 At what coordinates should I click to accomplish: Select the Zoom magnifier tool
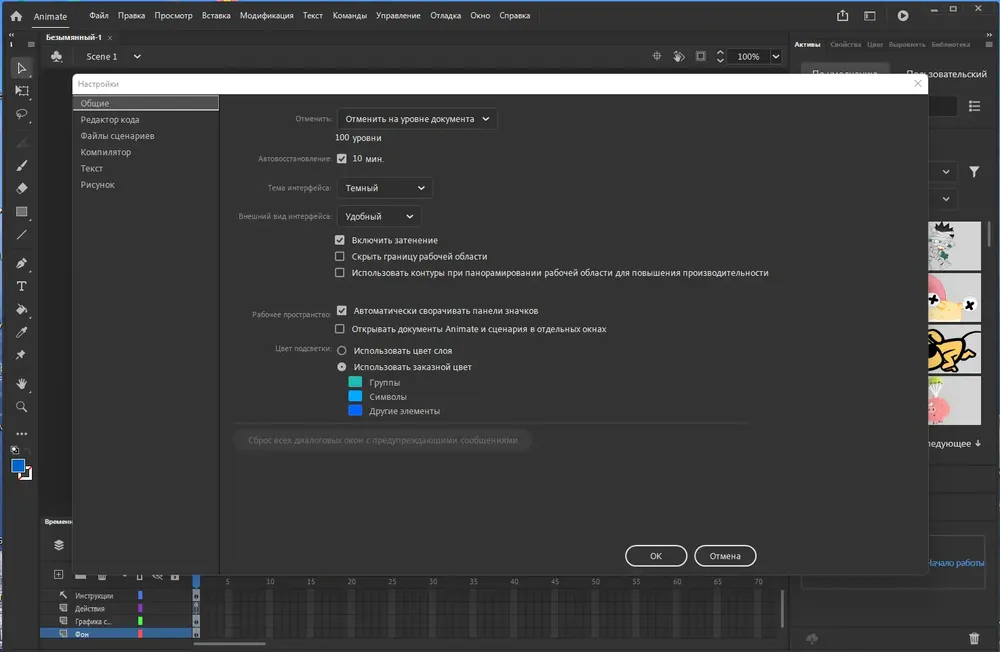[x=22, y=406]
